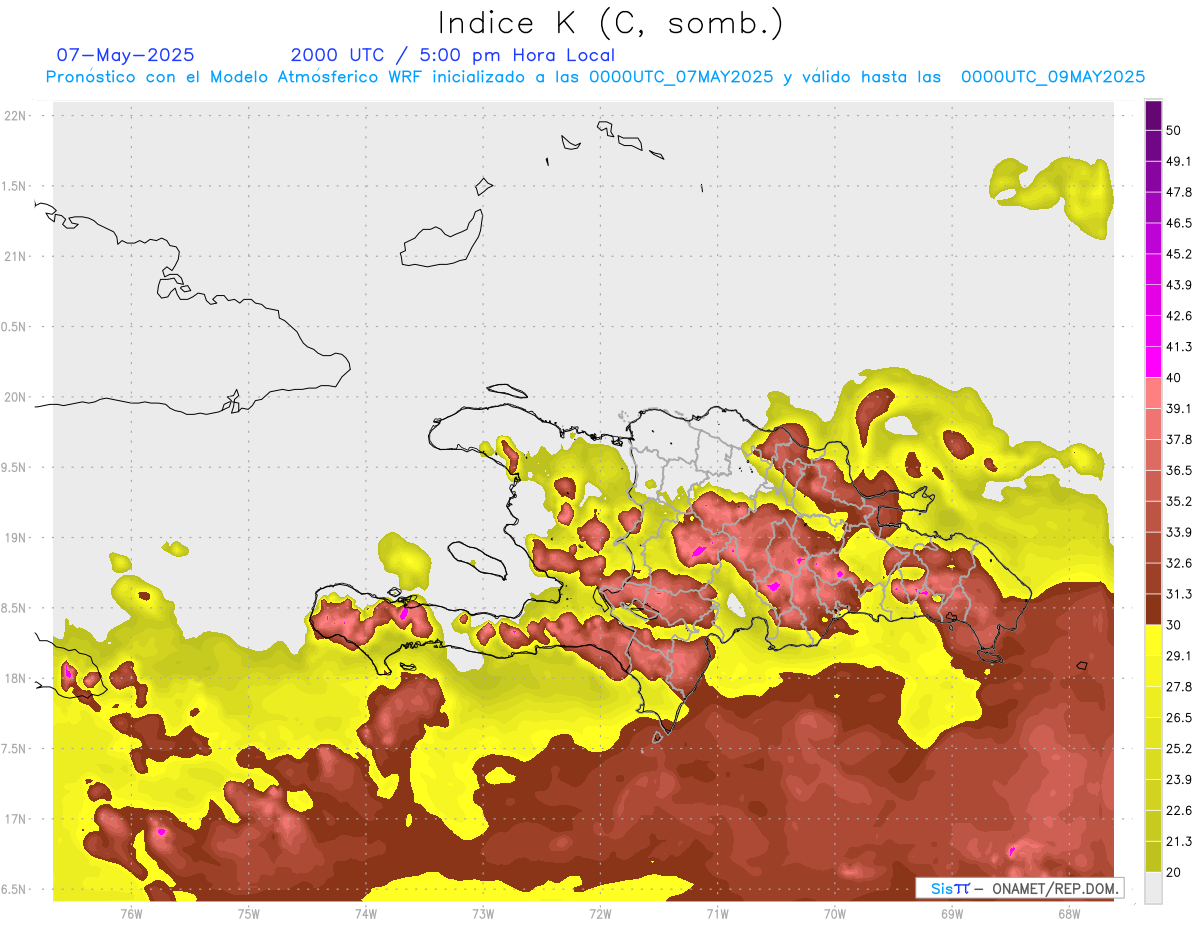
Task: Click the '50' colorbar value
Action: (1174, 130)
